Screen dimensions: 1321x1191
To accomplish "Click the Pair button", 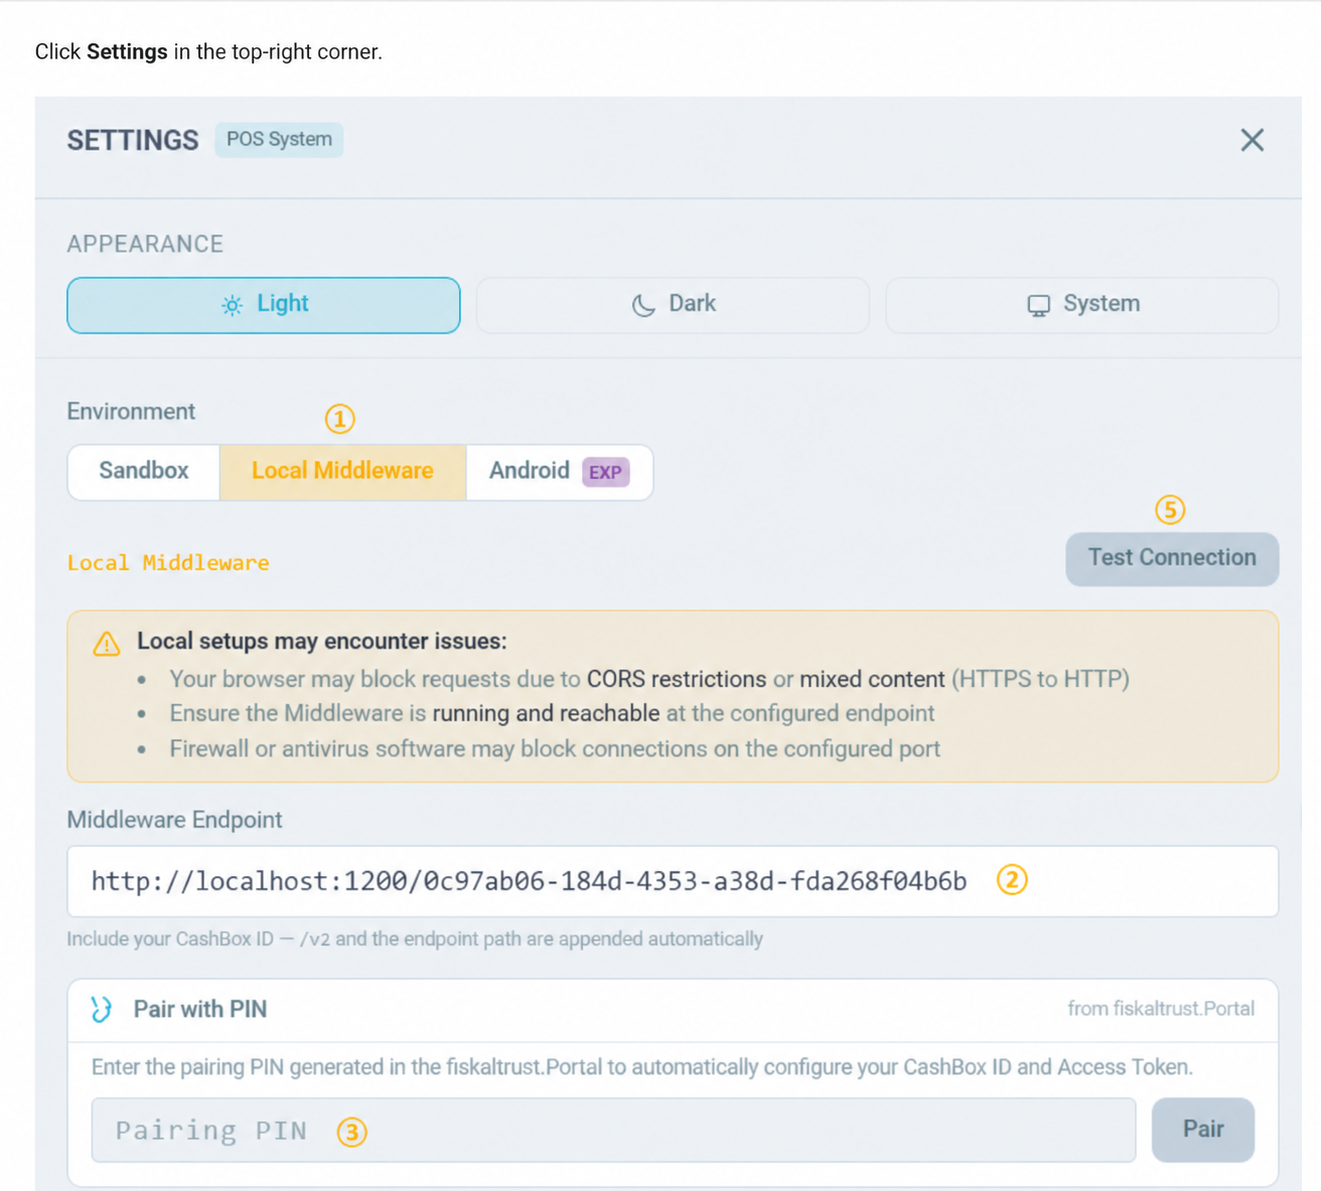I will click(x=1203, y=1129).
